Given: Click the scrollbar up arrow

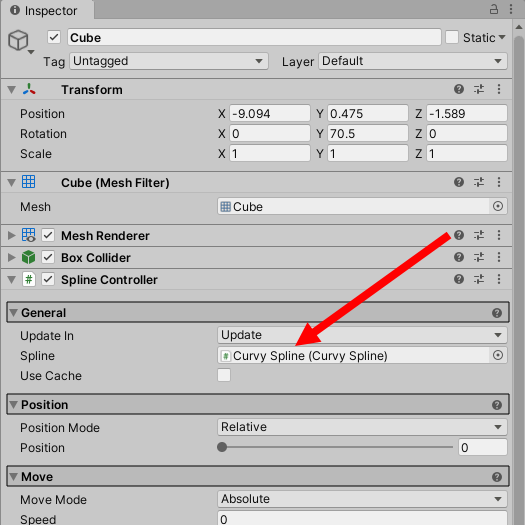Looking at the screenshot, I should (x=519, y=27).
